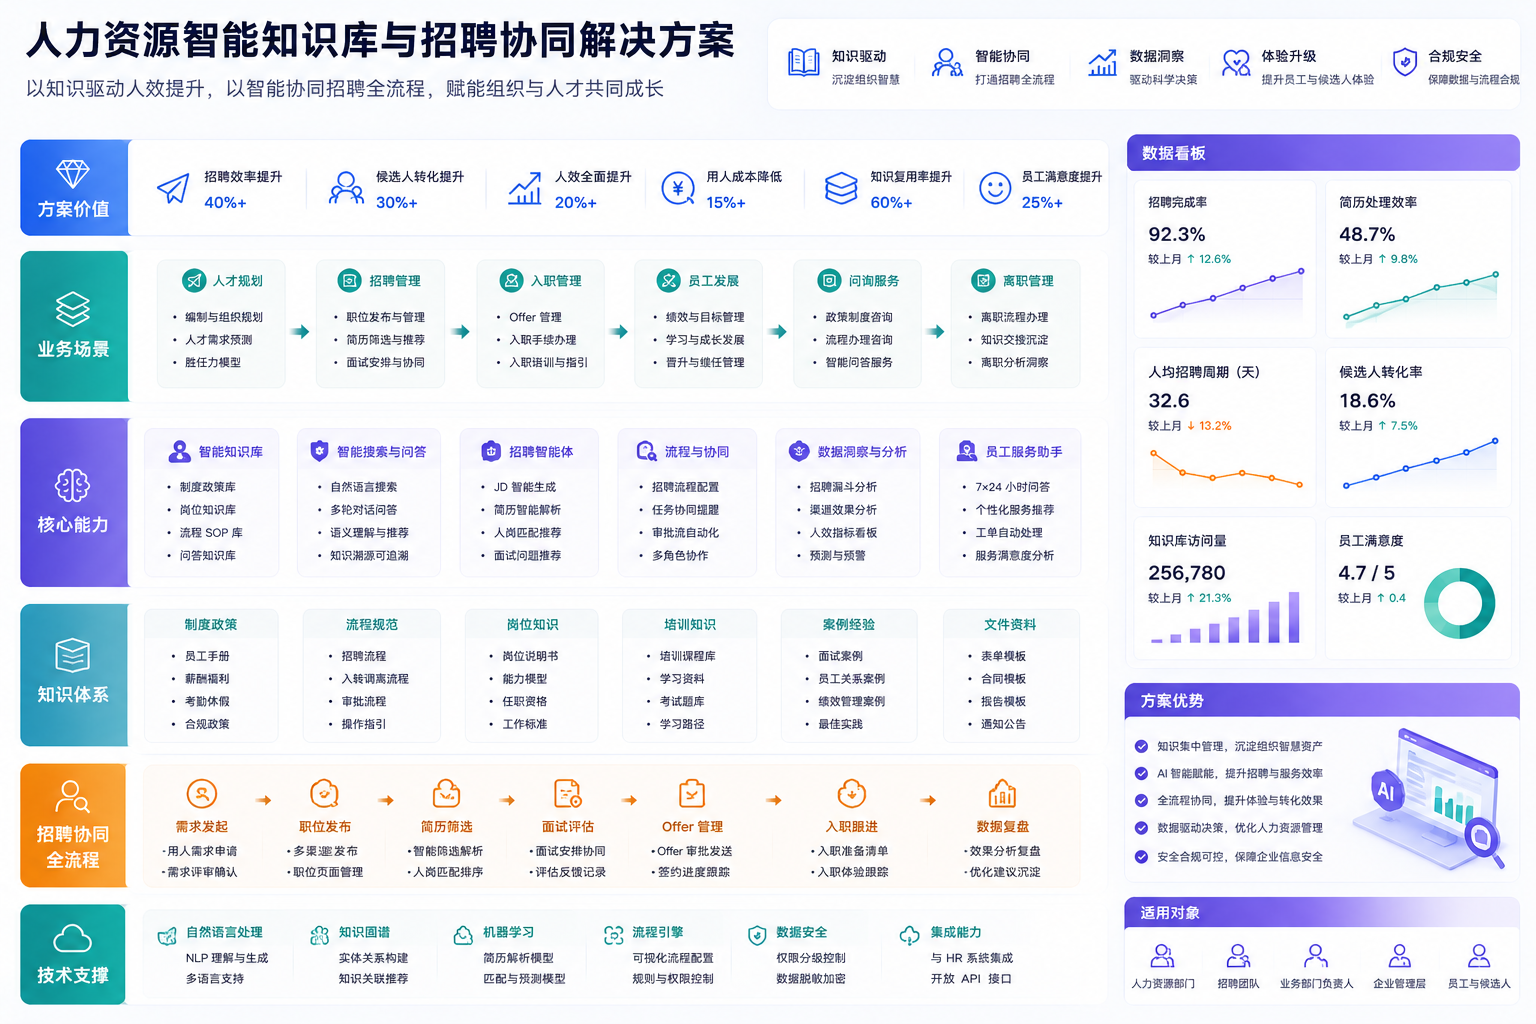The height and width of the screenshot is (1024, 1536).
Task: Click the 简历筛选 orange icon
Action: [x=446, y=794]
